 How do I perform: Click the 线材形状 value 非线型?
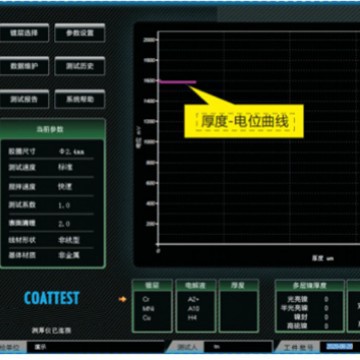click(69, 240)
